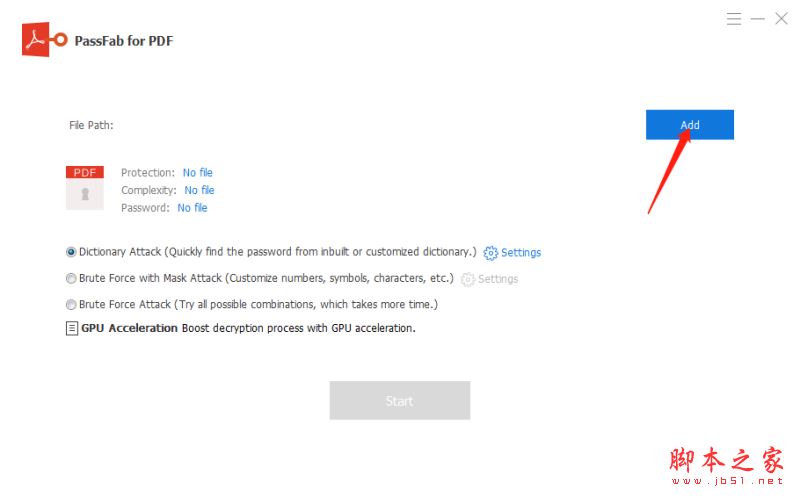Viewport: 800px width, 497px height.
Task: Click the gear icon beside Dictionary Attack
Action: coord(490,253)
